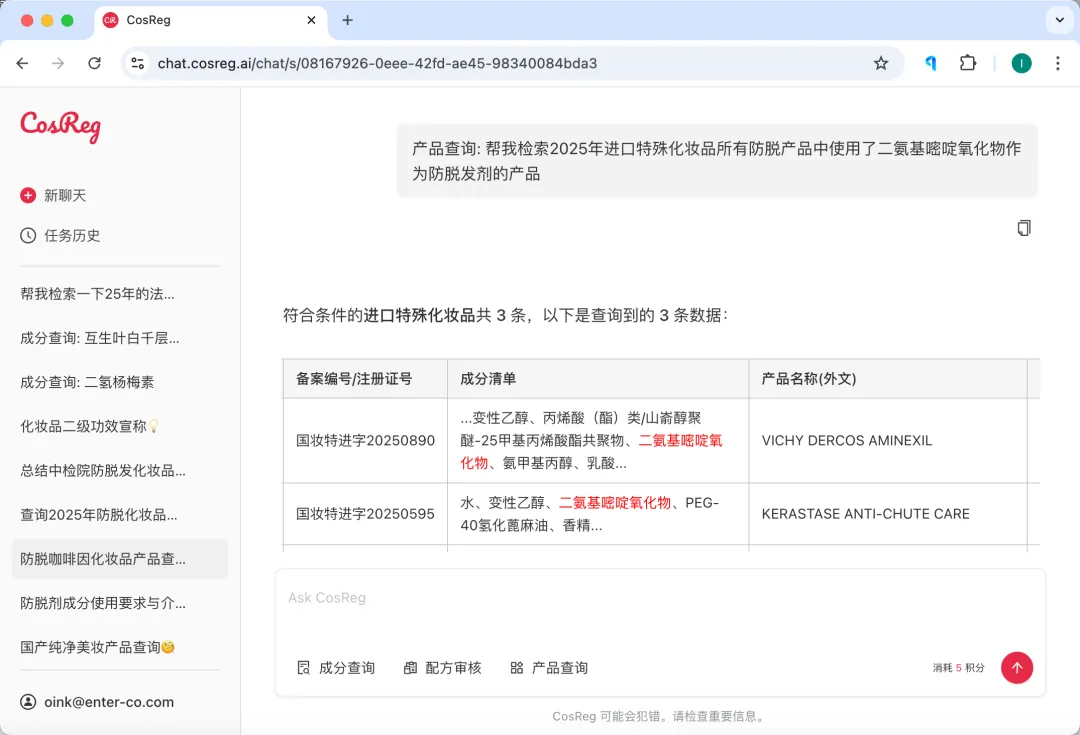
Task: Open chat 成分查询: 互生叶白千层...
Action: pyautogui.click(x=100, y=338)
